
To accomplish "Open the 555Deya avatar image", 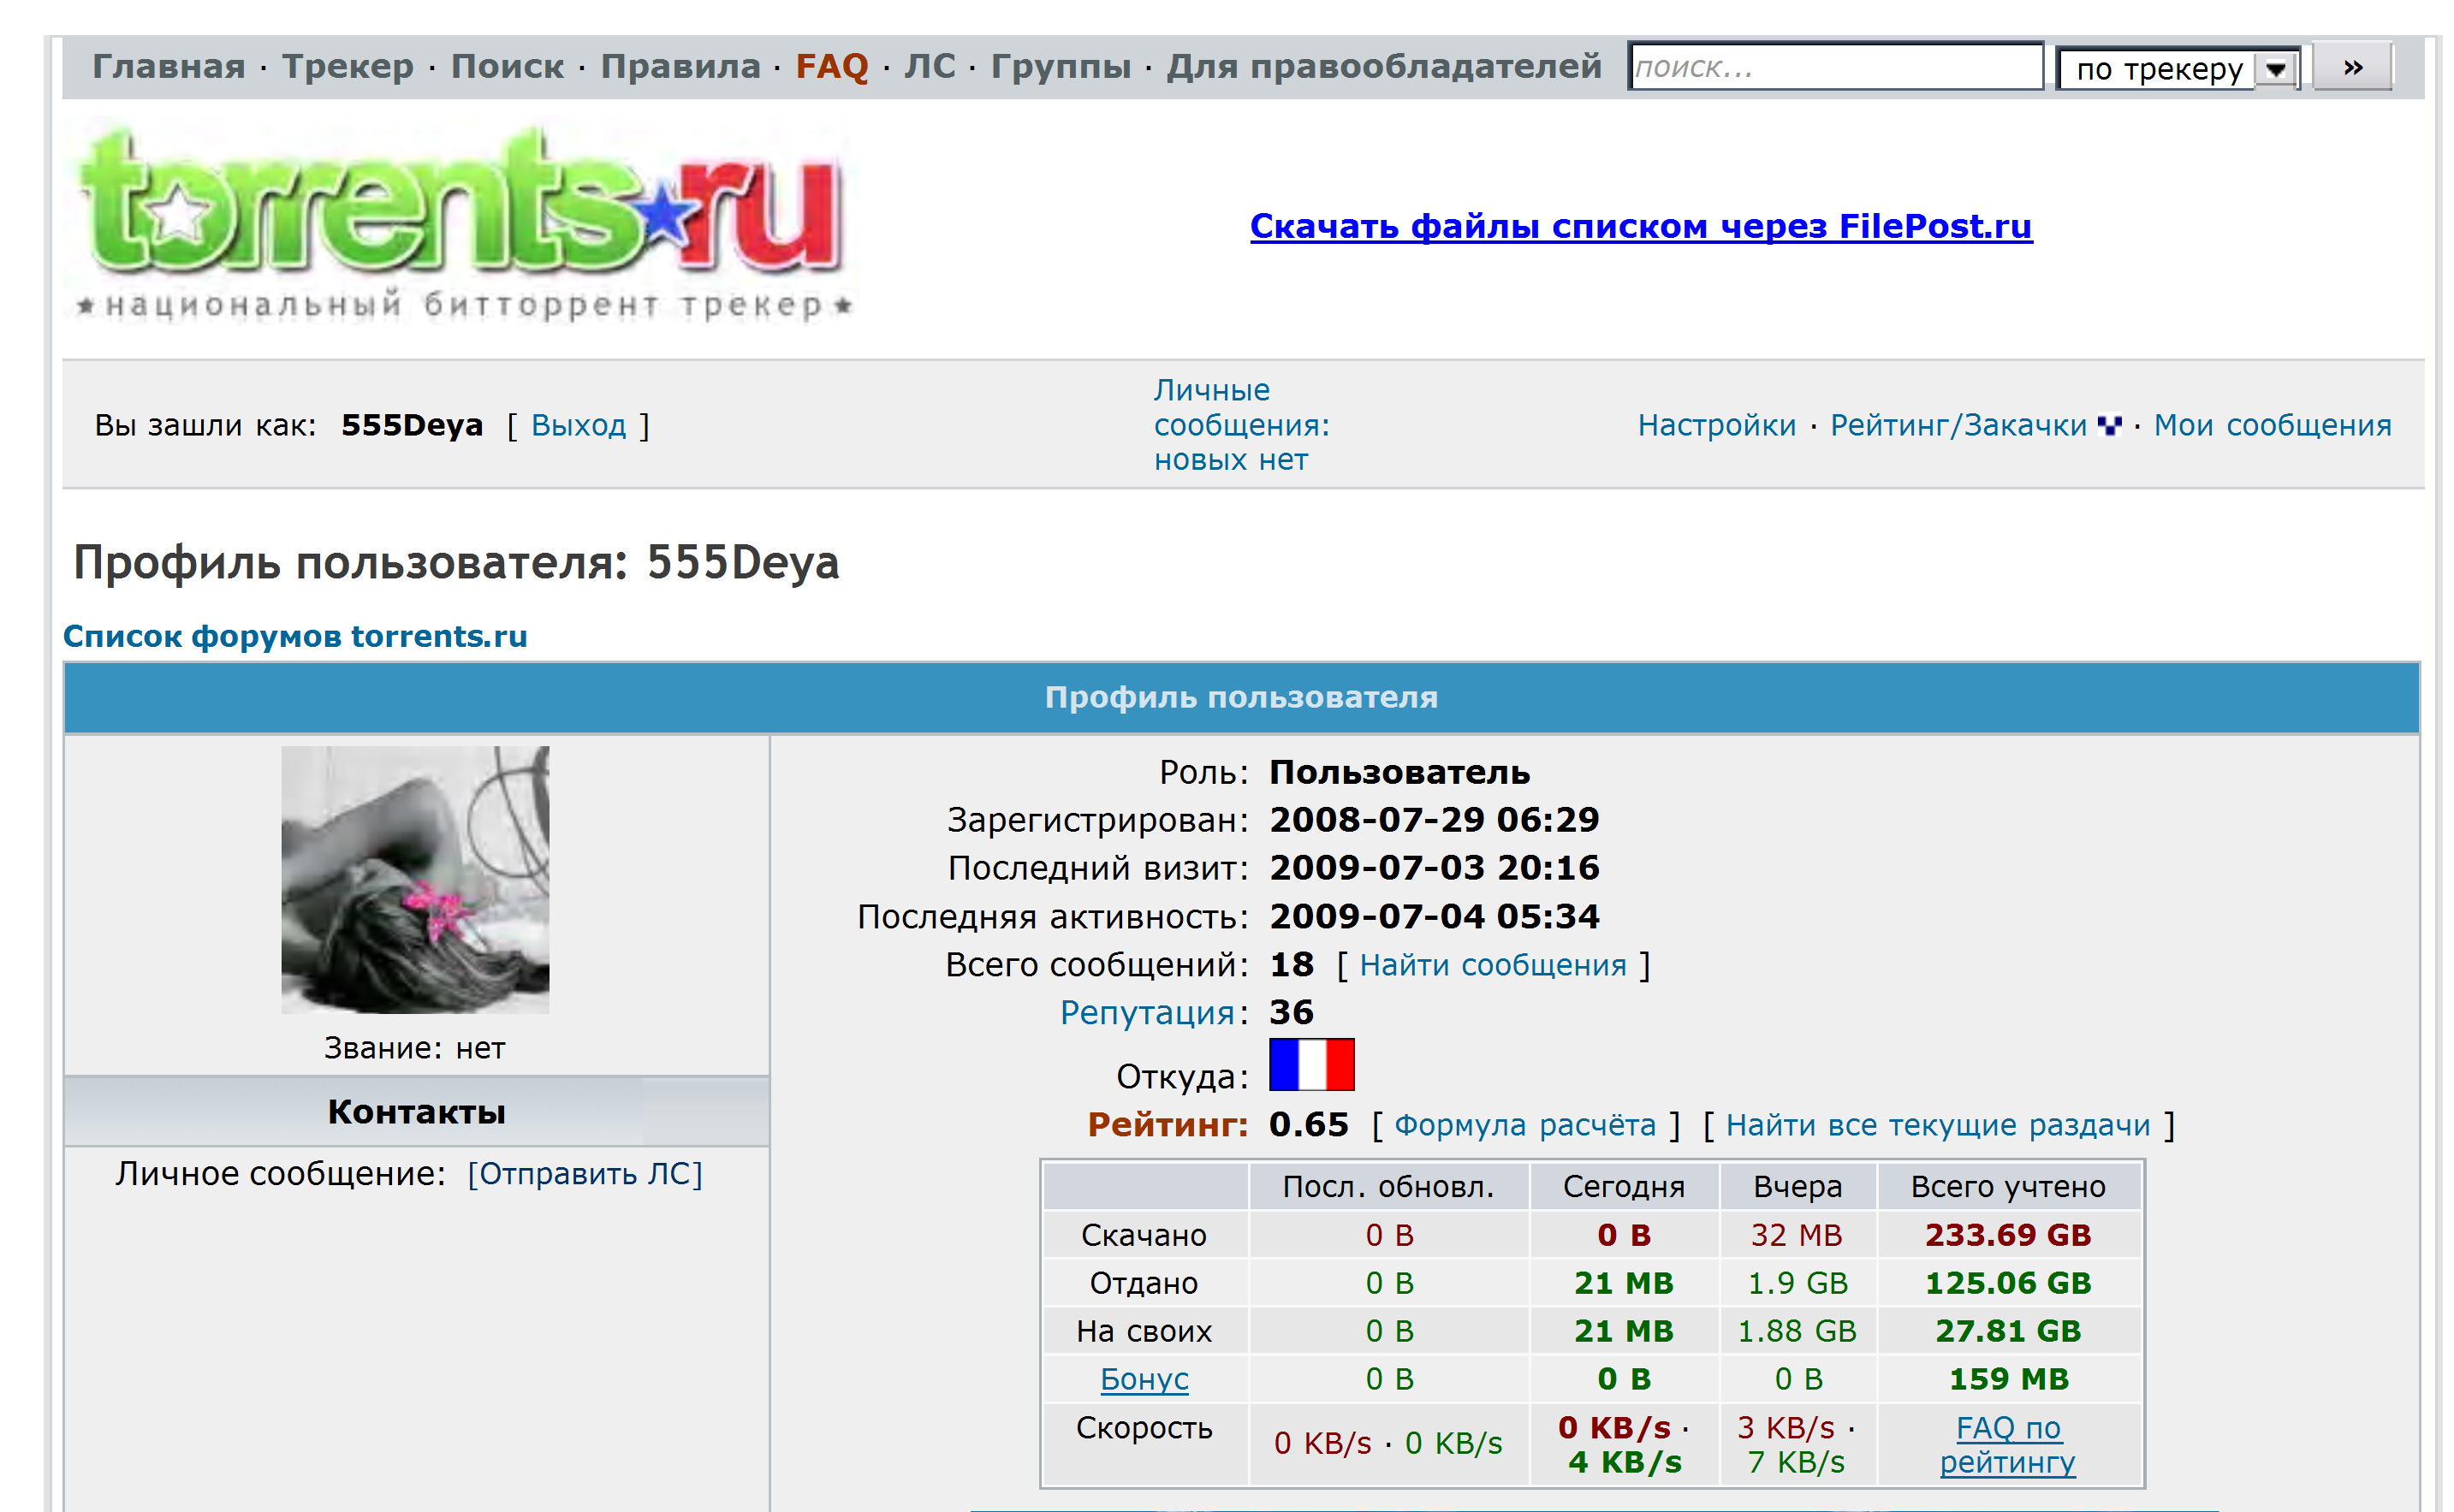I will click(415, 880).
